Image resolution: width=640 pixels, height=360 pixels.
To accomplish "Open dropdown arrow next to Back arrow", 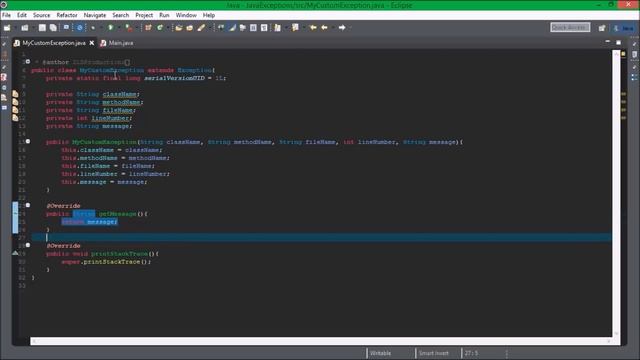I will click(332, 28).
